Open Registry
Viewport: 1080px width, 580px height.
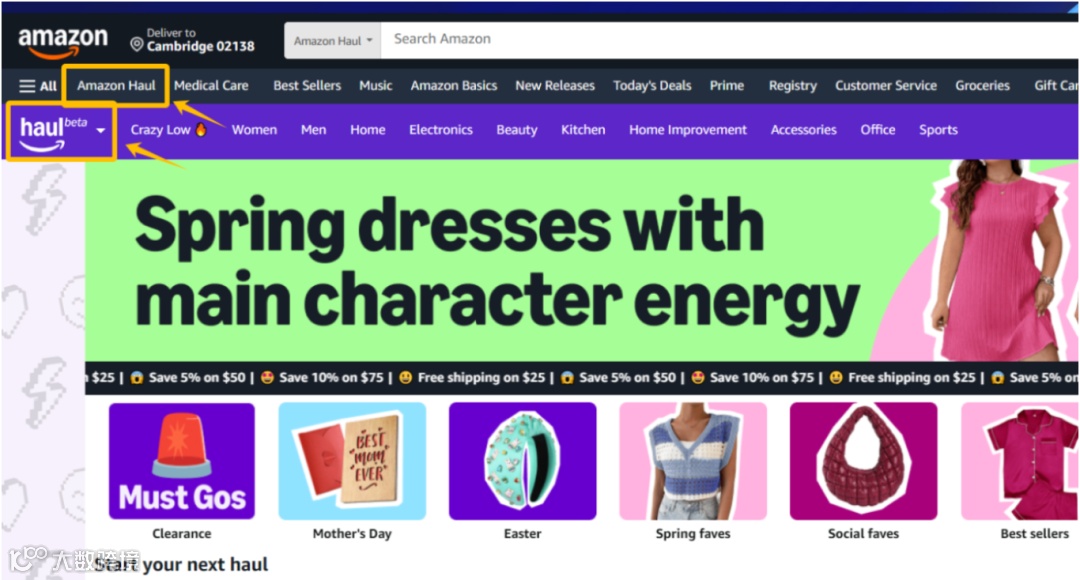(x=793, y=86)
